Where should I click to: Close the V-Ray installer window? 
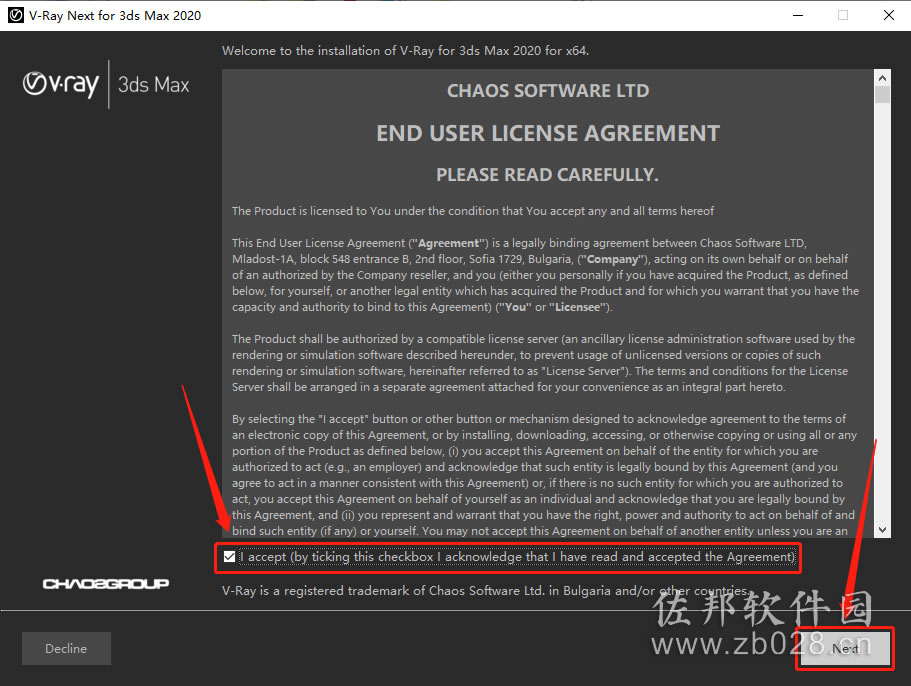click(x=888, y=16)
